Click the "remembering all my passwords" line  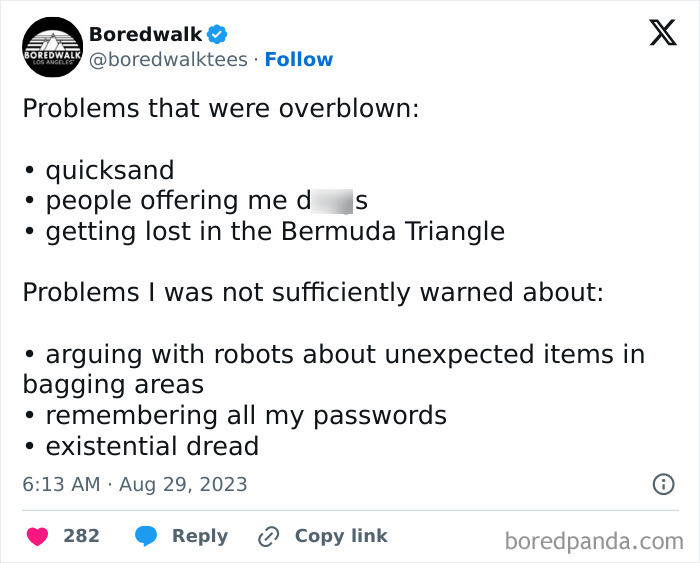coord(245,415)
